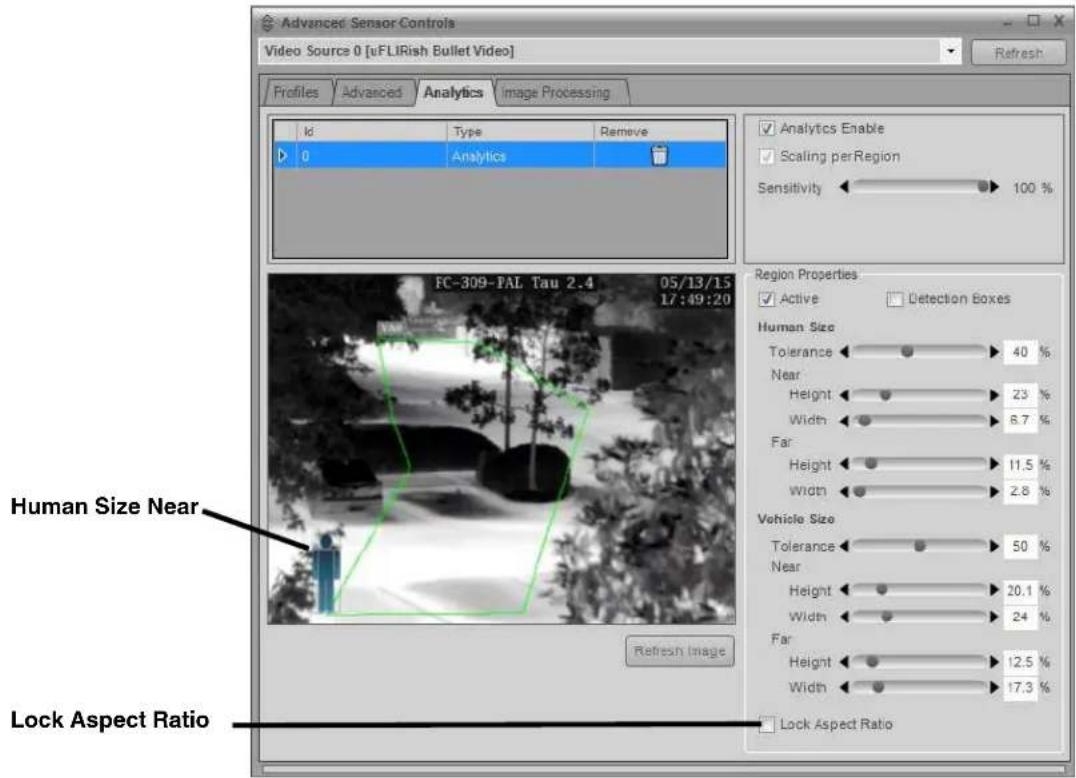Image resolution: width=1076 pixels, height=778 pixels.
Task: Increase Human Near Height right arrow
Action: (994, 394)
